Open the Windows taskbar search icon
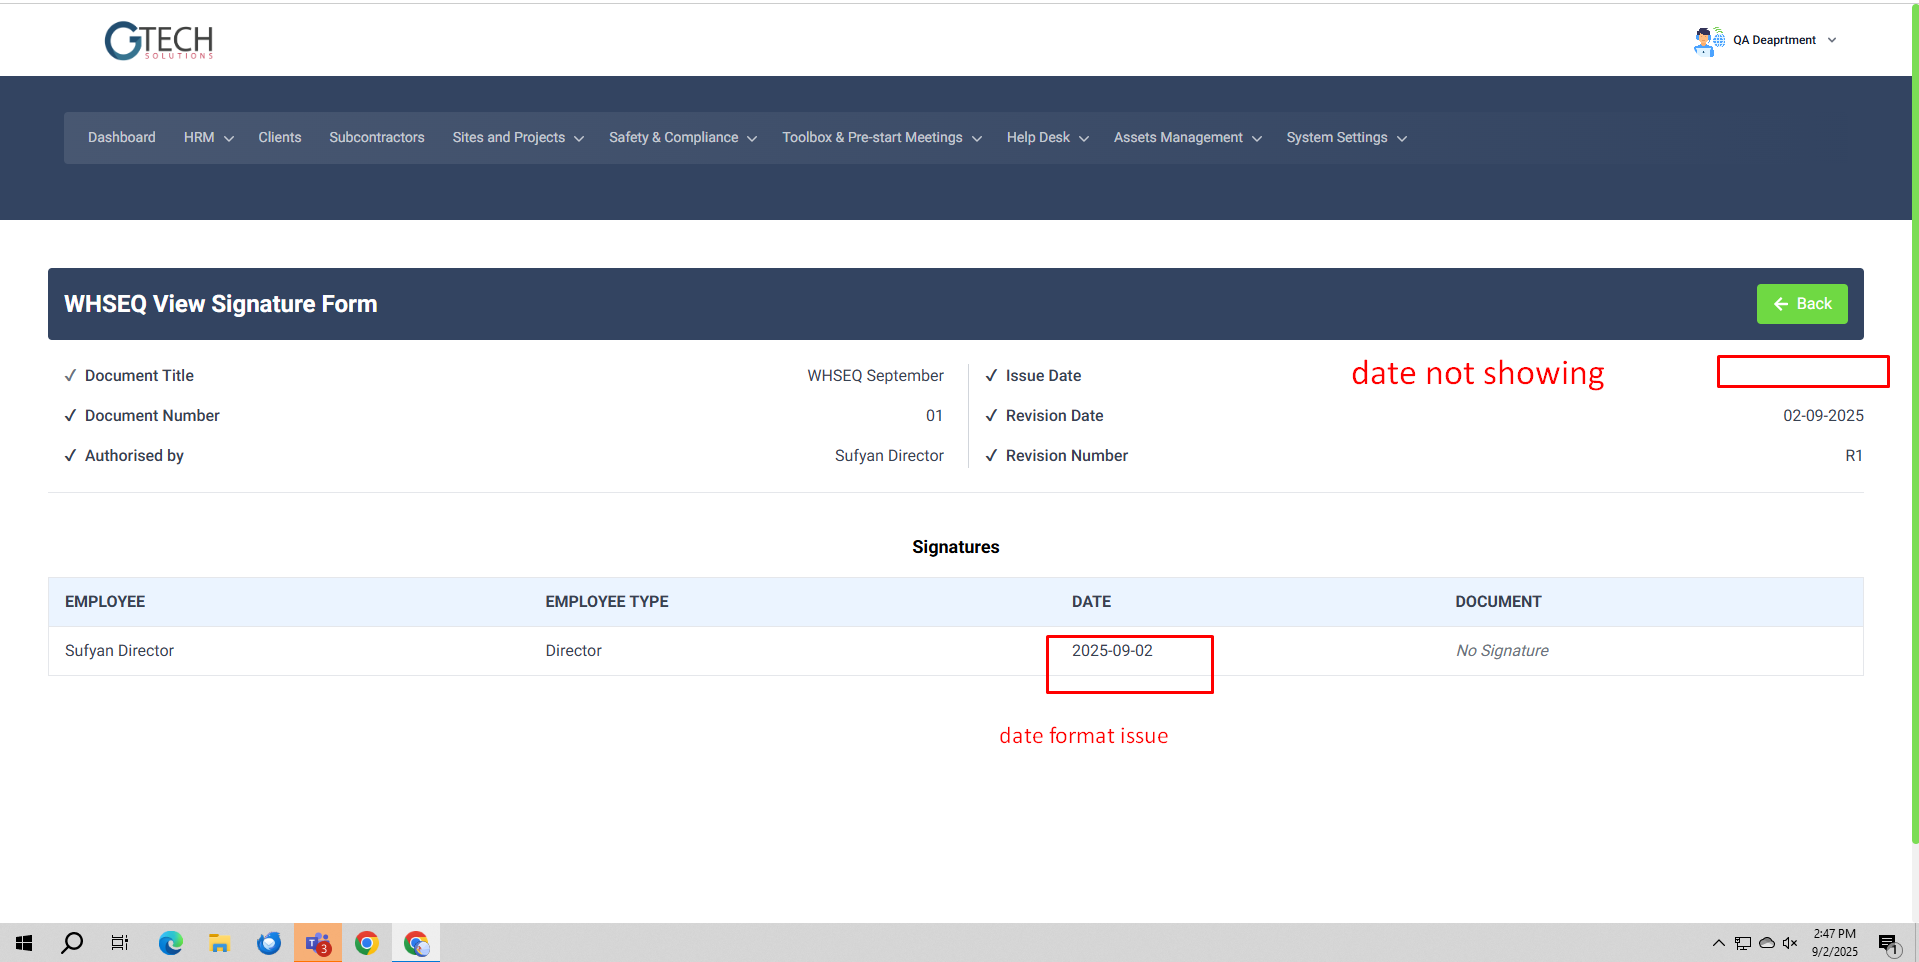Screen dimensions: 1919x962 [72, 943]
